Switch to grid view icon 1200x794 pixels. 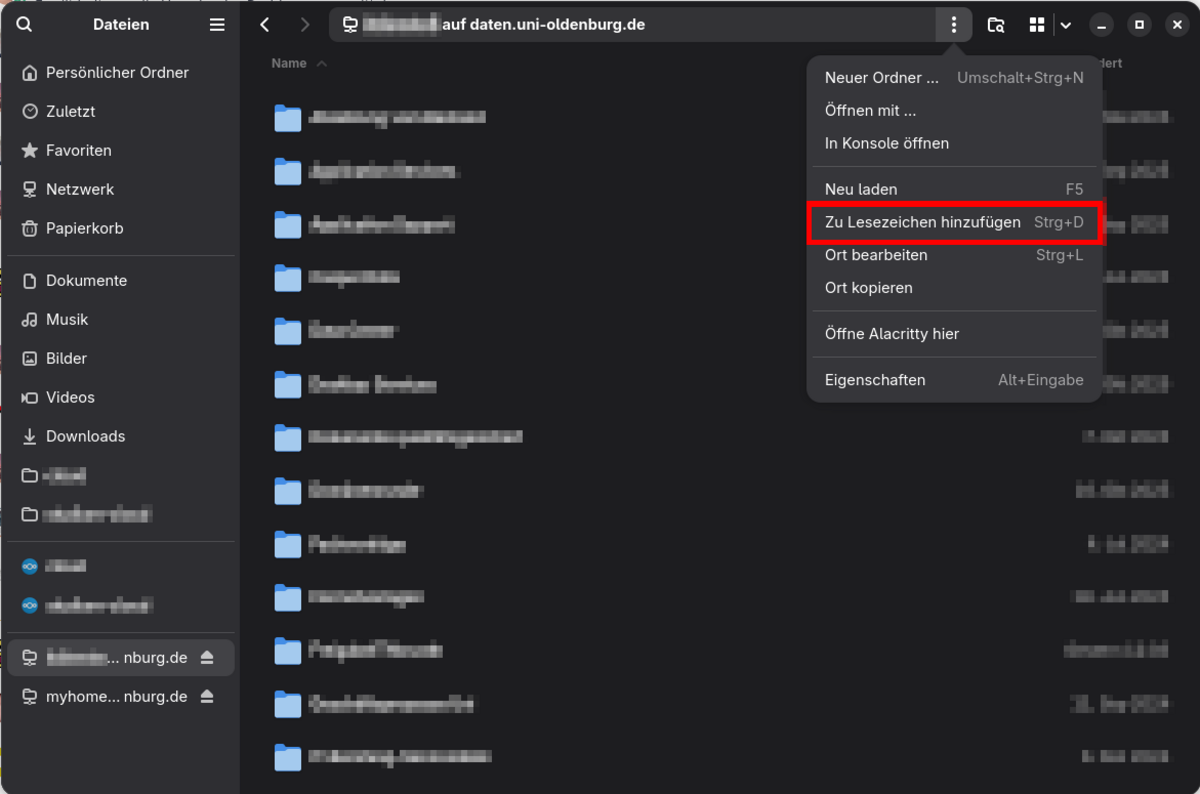coord(1037,25)
